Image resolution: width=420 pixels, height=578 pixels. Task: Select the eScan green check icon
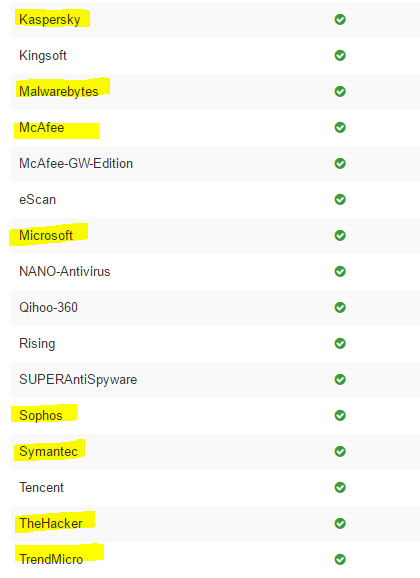[340, 199]
